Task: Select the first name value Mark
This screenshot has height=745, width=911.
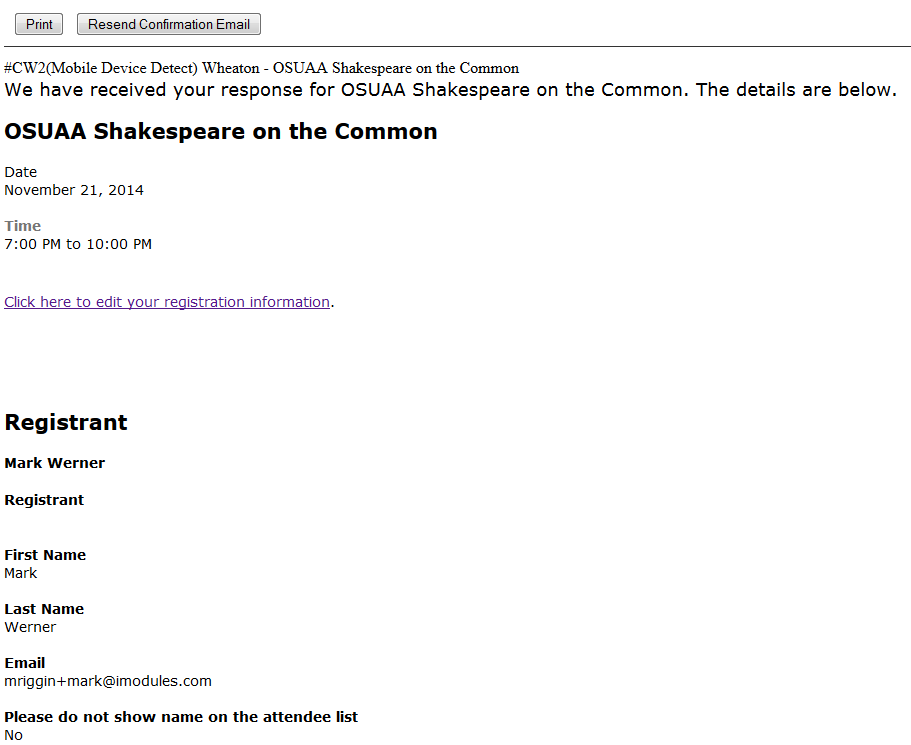Action: 21,573
